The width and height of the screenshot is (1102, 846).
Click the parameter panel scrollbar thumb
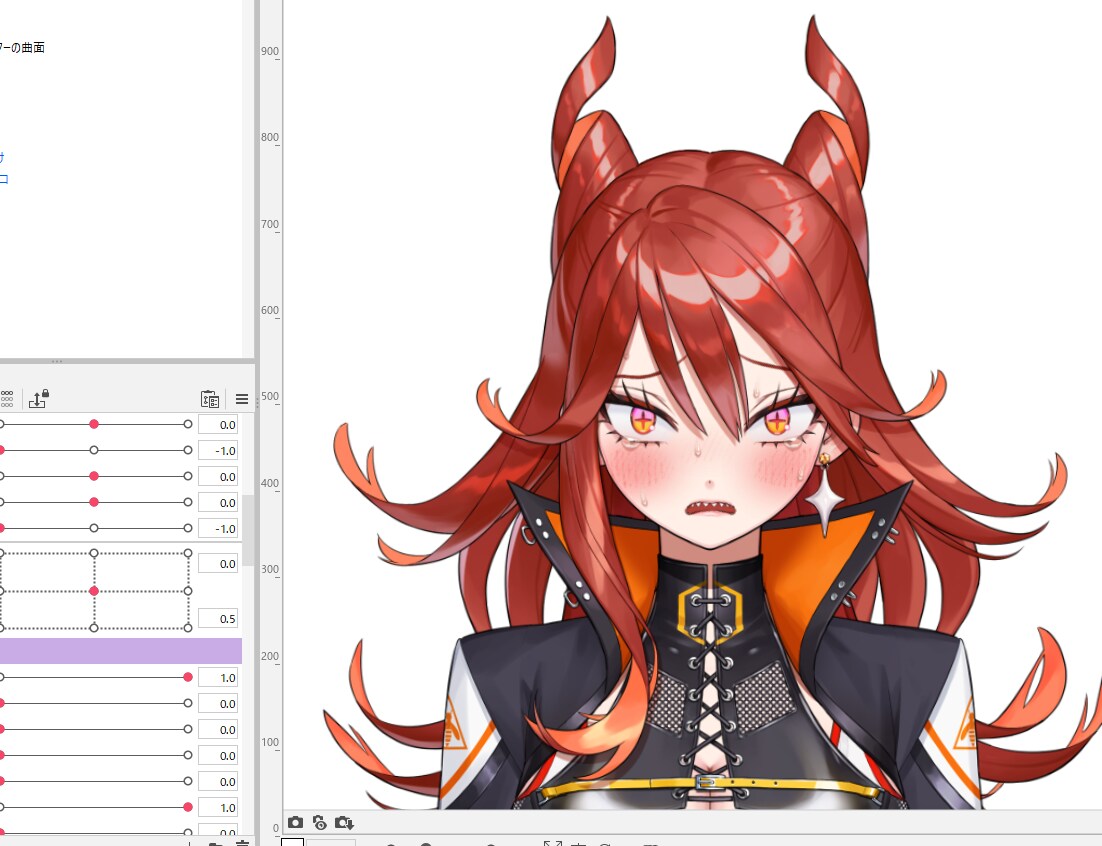click(x=248, y=530)
